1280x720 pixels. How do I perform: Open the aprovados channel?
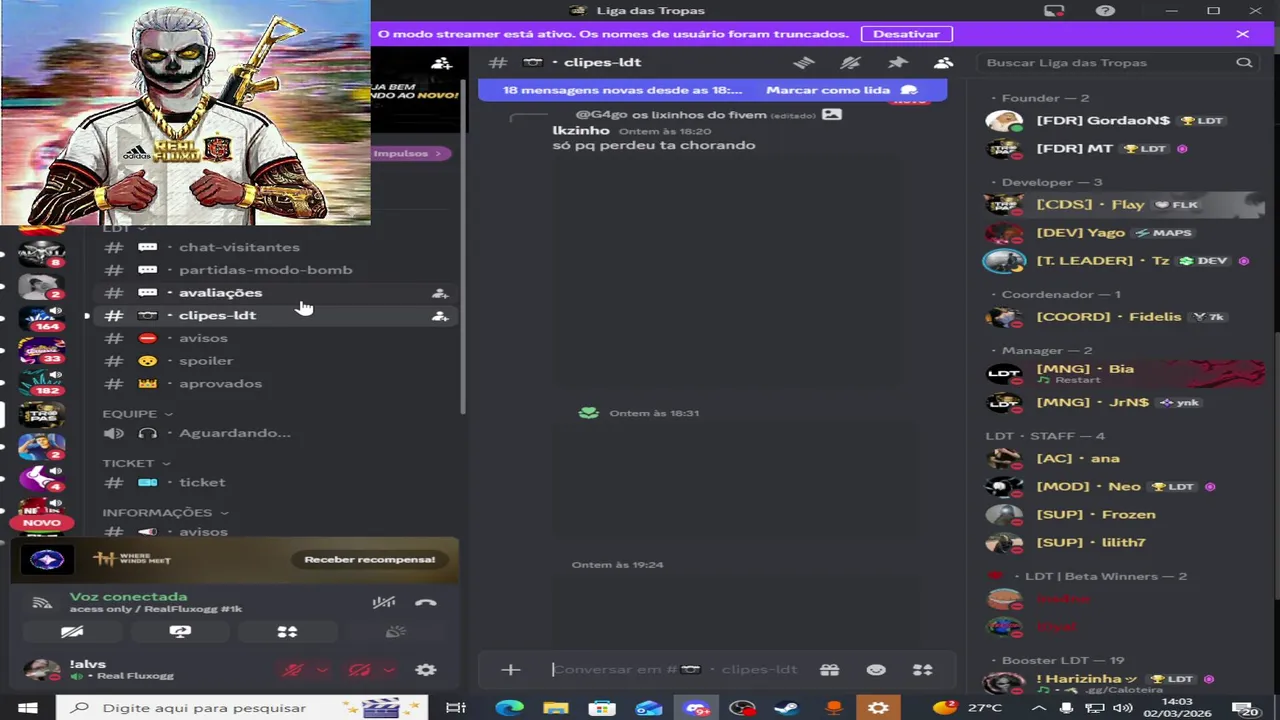[x=275, y=384]
